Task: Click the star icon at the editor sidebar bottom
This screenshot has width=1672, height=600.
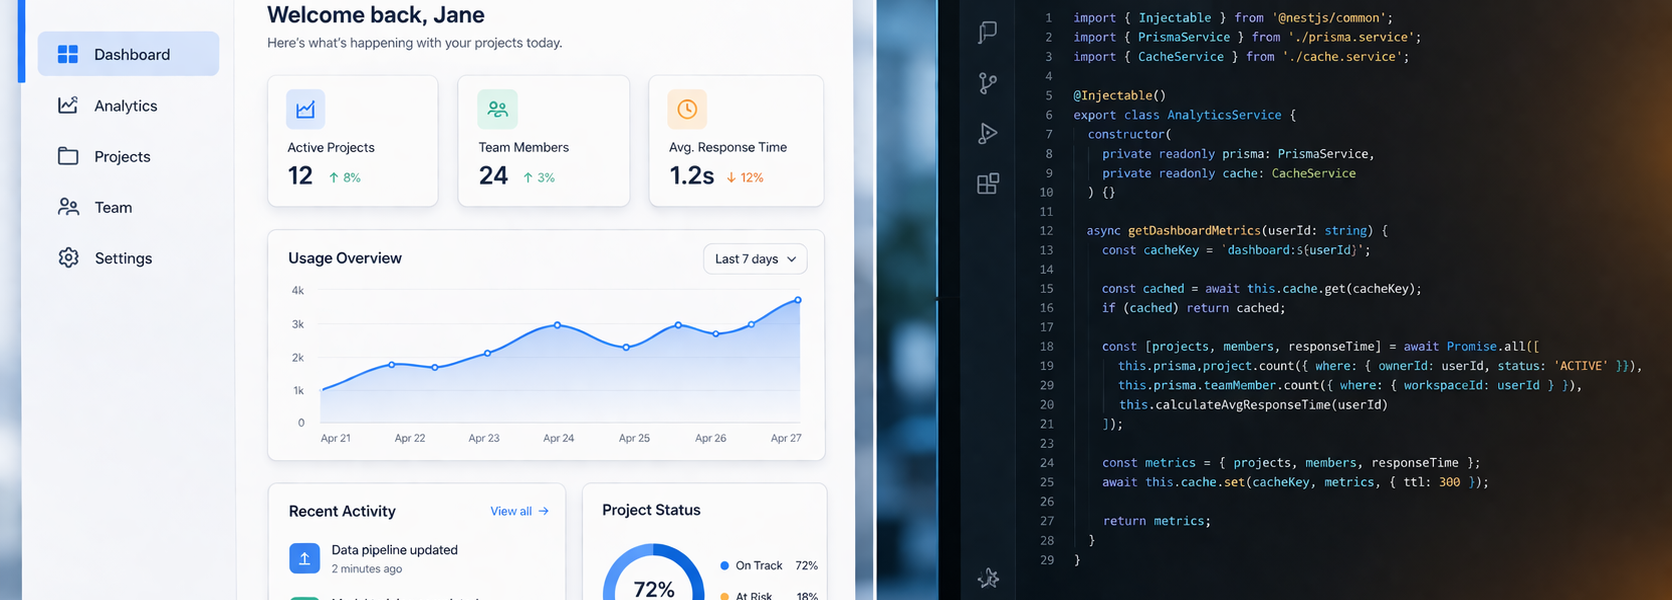Action: click(x=988, y=578)
